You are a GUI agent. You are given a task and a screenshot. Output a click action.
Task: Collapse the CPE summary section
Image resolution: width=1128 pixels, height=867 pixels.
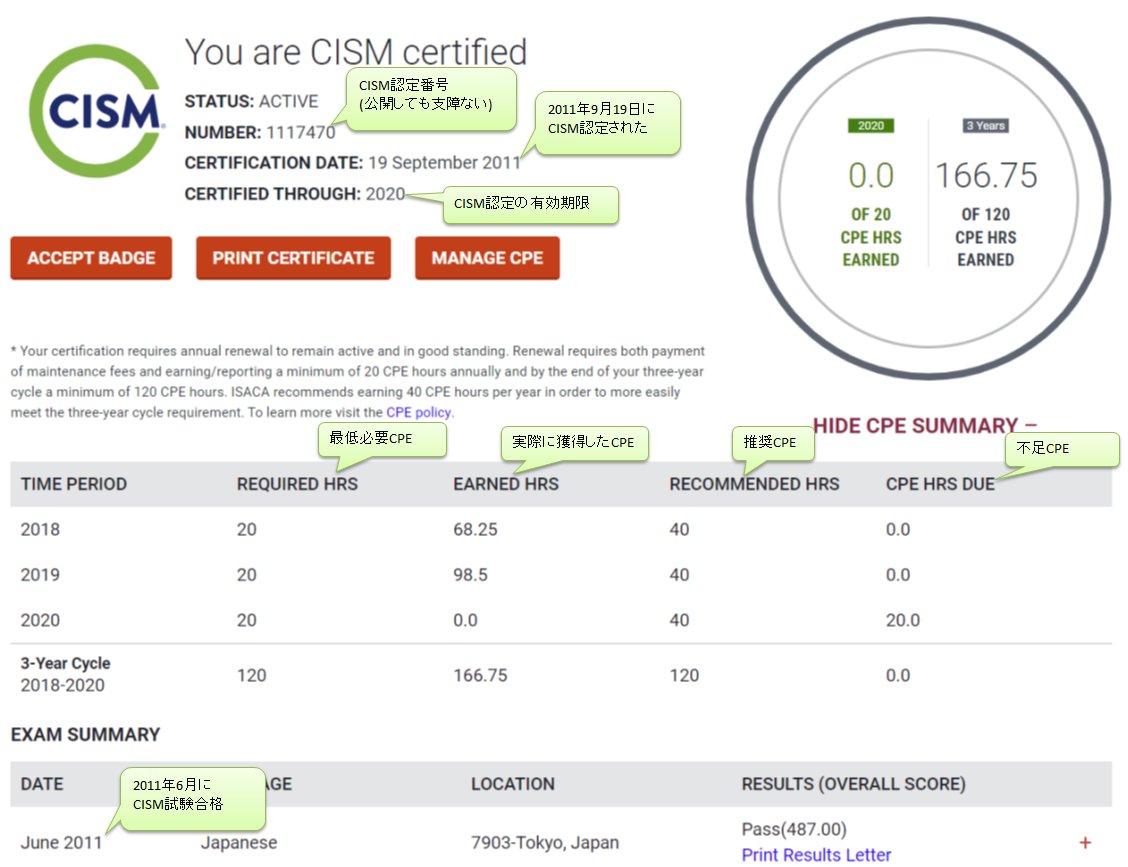[x=924, y=426]
